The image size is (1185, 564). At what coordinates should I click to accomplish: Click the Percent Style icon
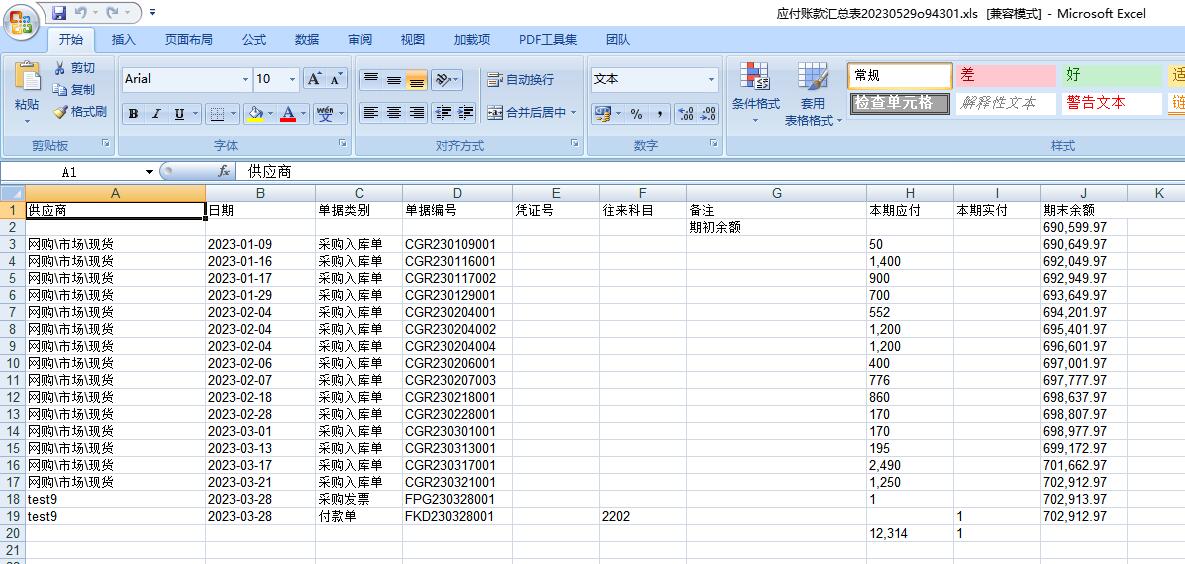click(636, 114)
